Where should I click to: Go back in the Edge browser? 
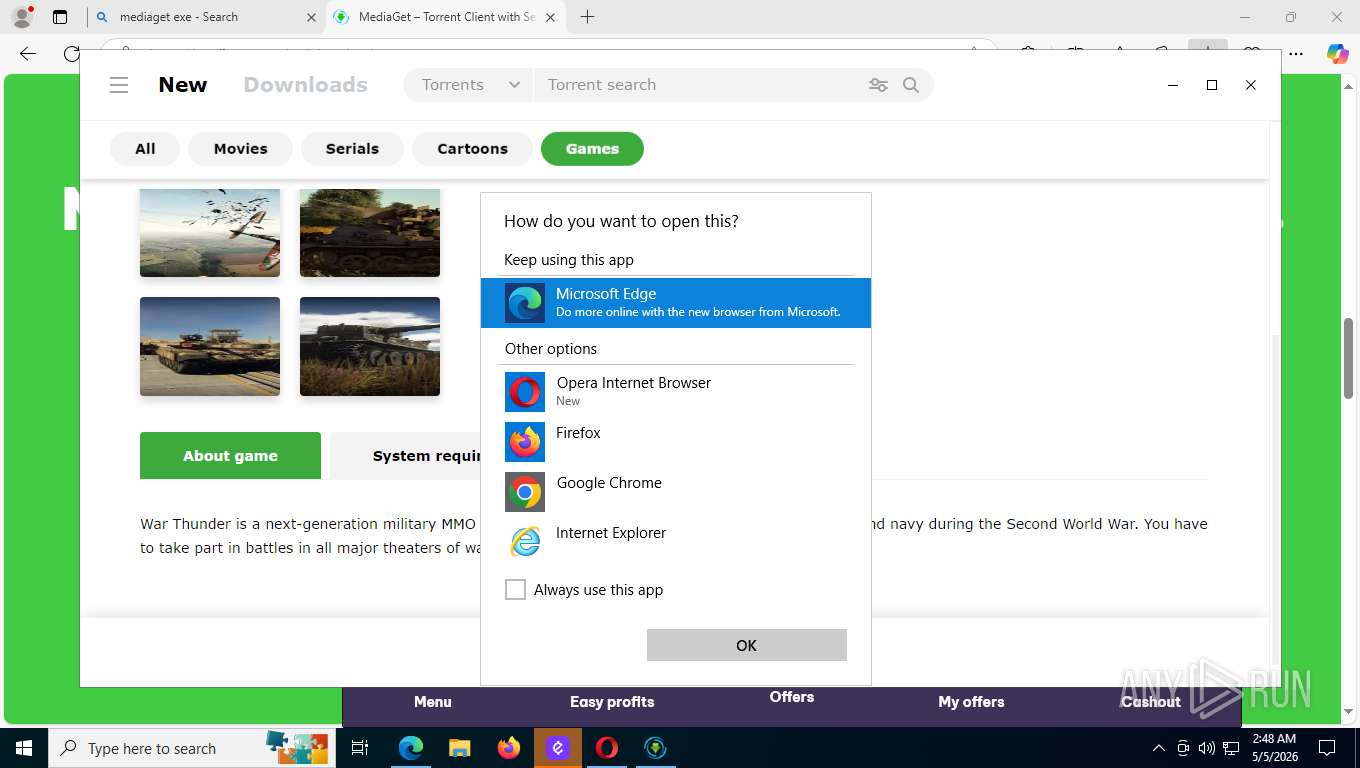coord(28,54)
